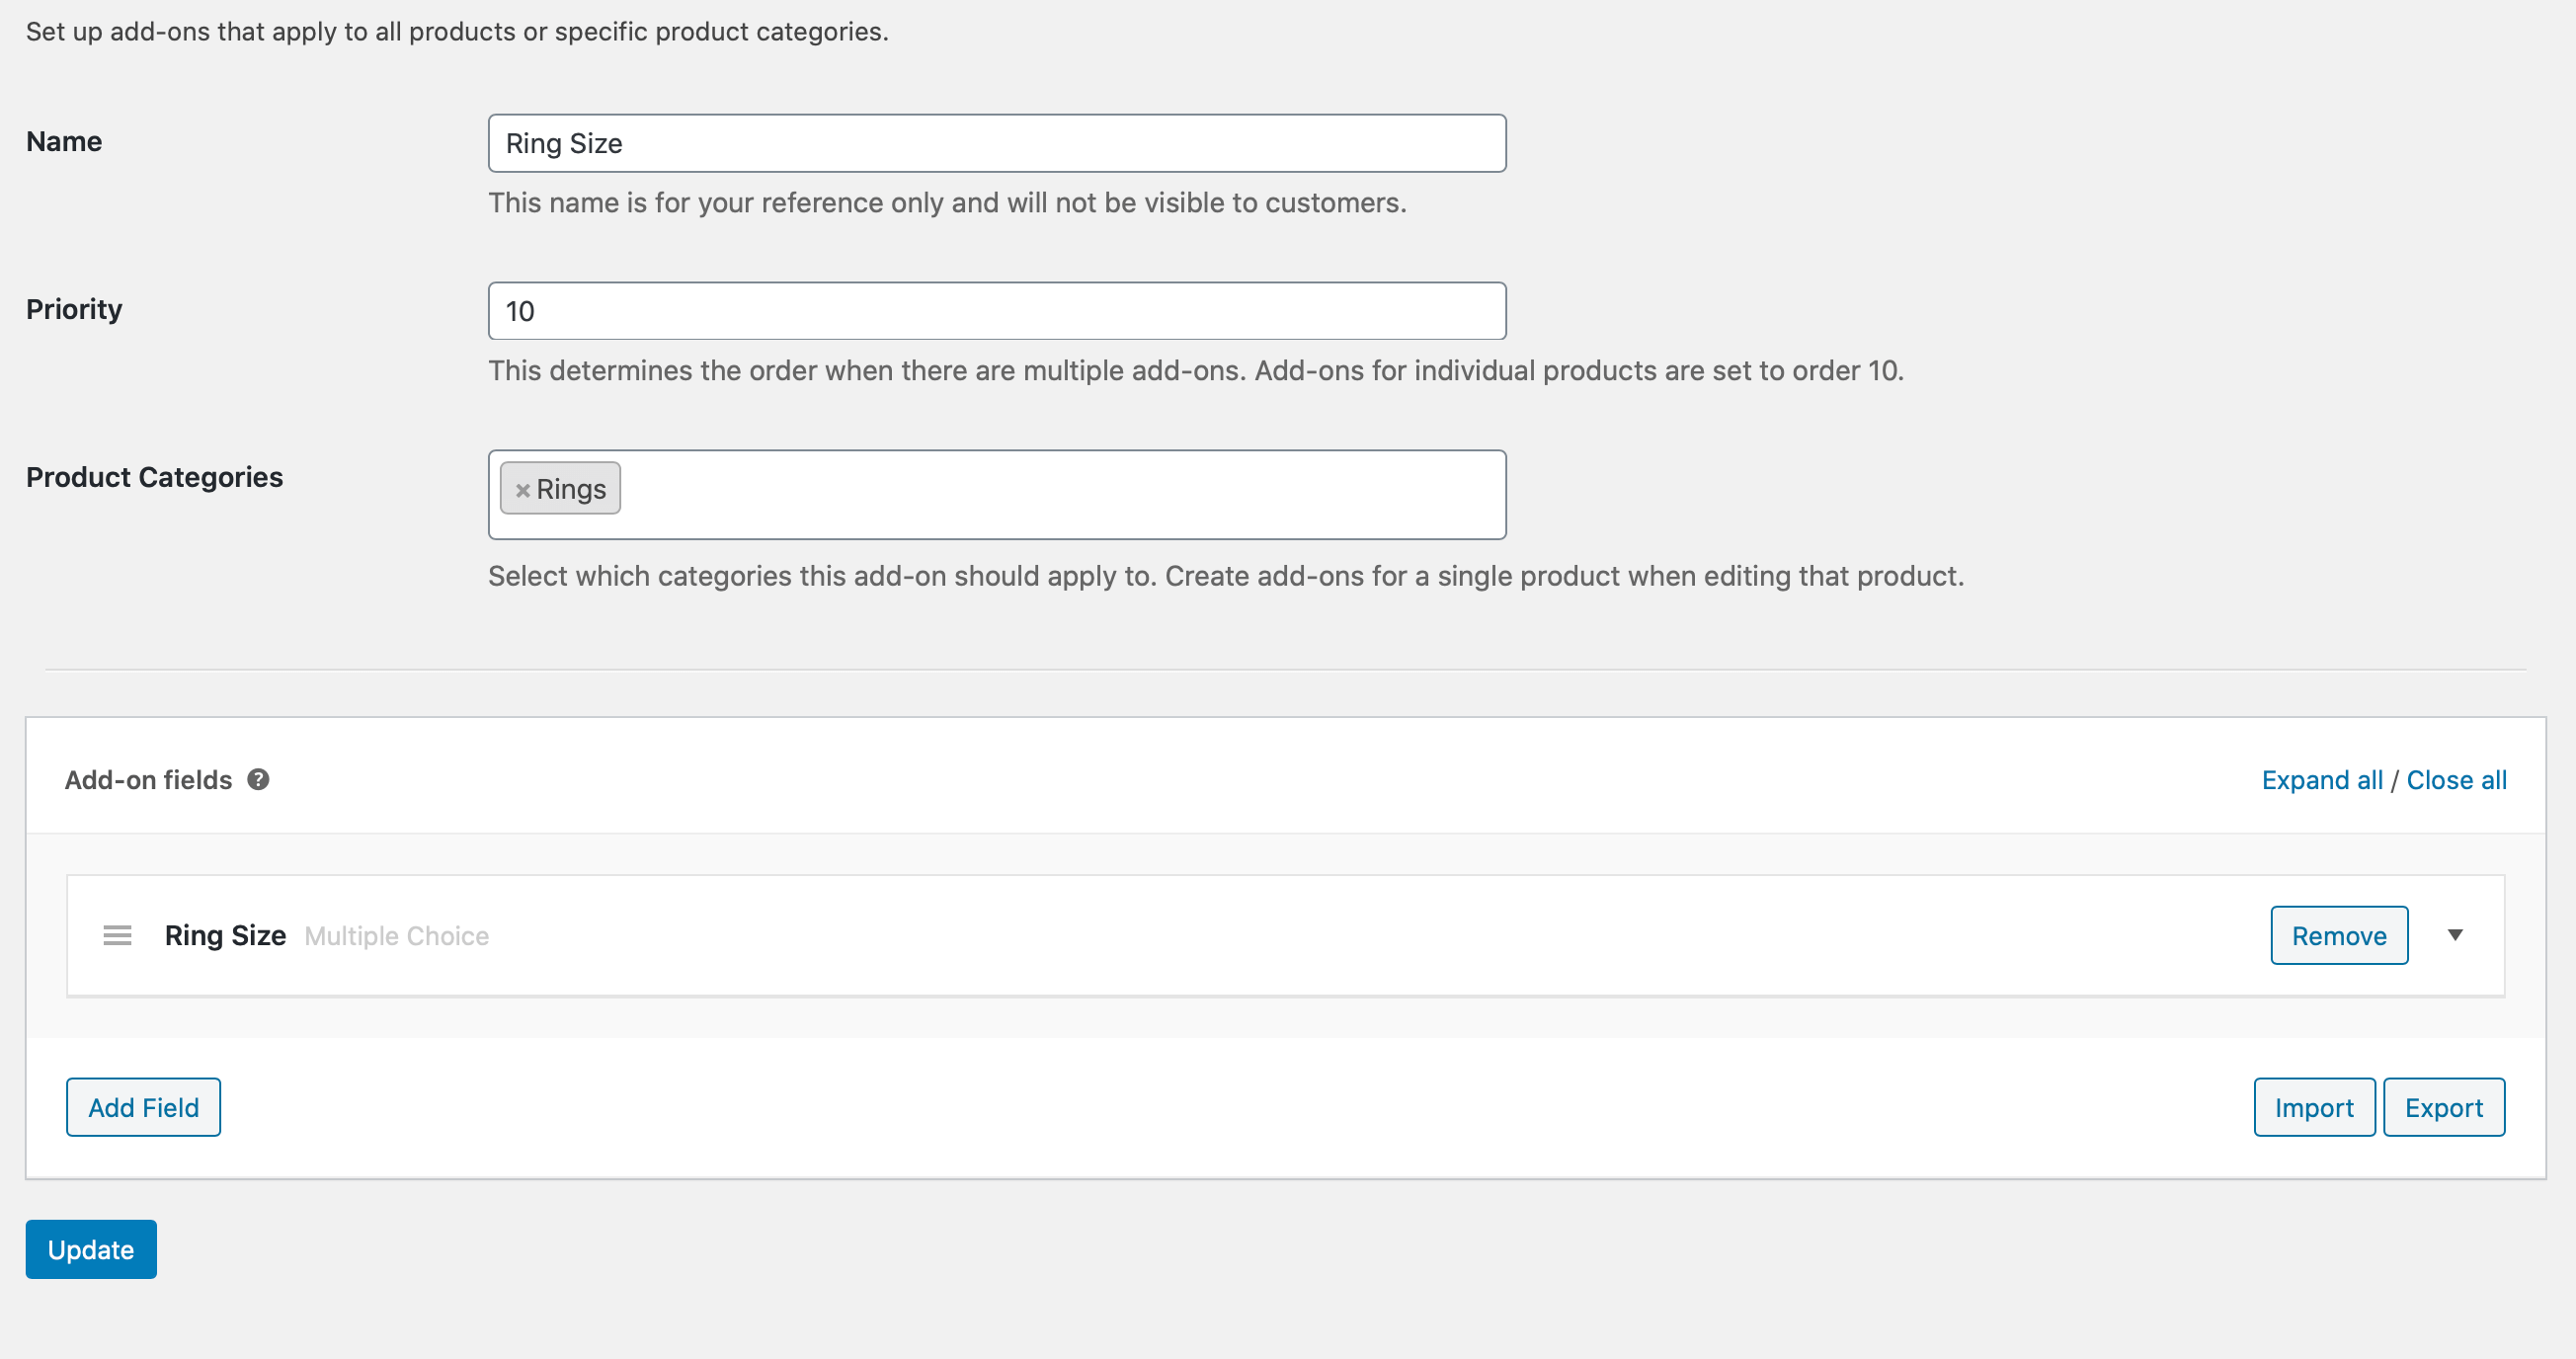Grab the Ring Size drag handle
2576x1359 pixels.
click(x=117, y=936)
